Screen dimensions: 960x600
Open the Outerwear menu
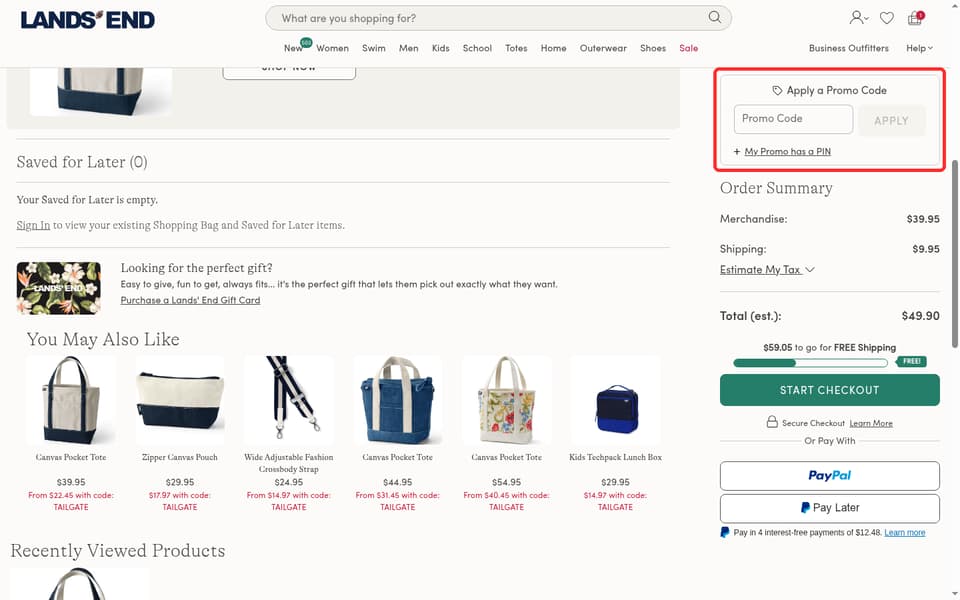pos(603,48)
